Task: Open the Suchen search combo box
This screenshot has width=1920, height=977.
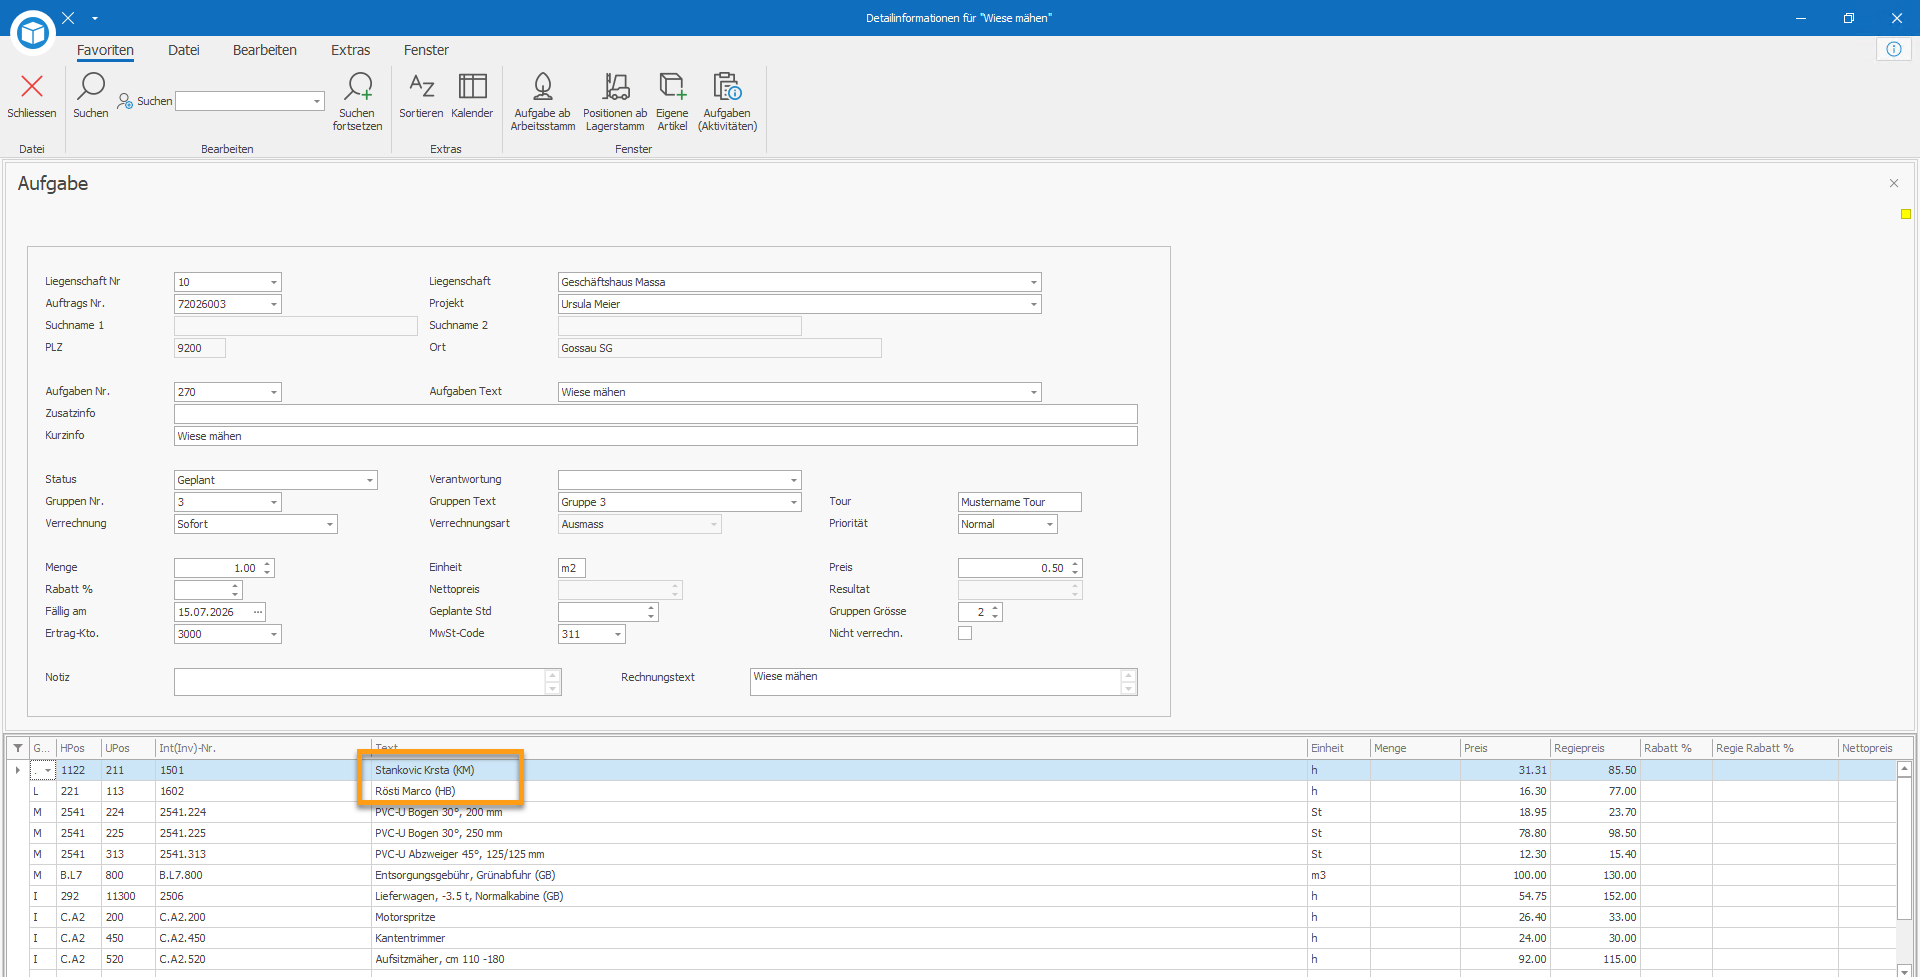Action: click(250, 101)
